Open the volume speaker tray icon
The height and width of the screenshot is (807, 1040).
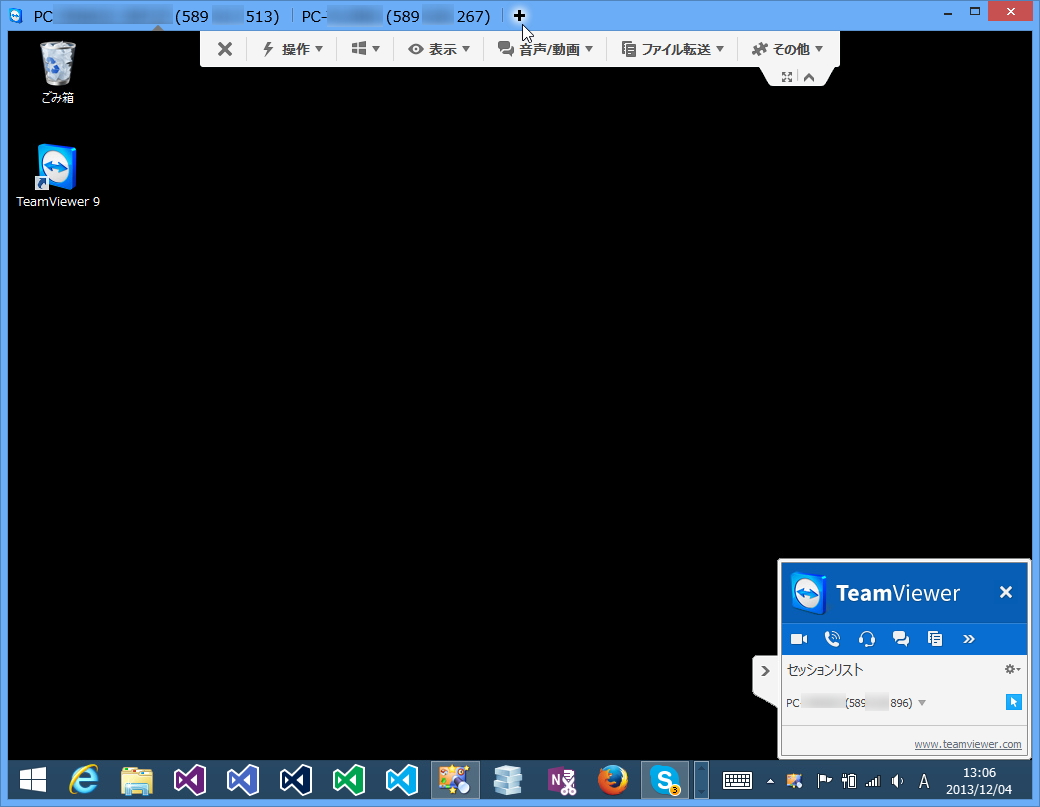[897, 781]
